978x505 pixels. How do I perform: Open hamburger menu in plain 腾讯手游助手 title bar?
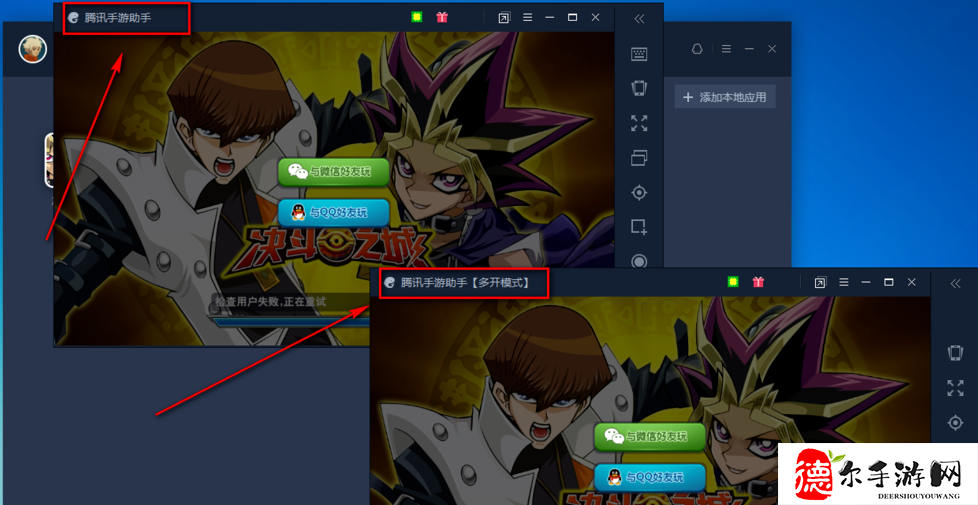[528, 17]
